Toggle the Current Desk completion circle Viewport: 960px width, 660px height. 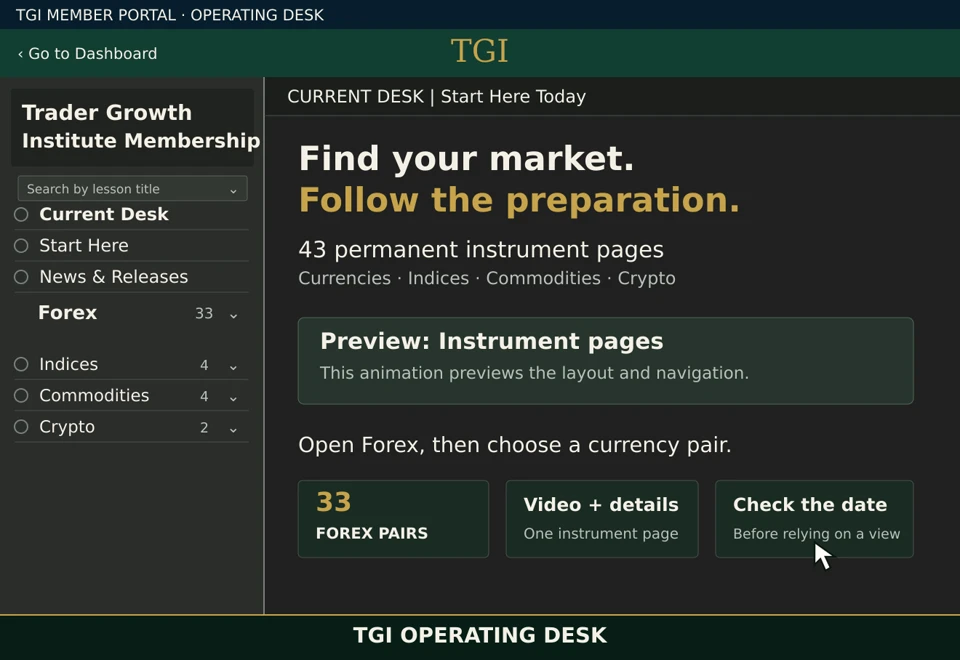21,214
